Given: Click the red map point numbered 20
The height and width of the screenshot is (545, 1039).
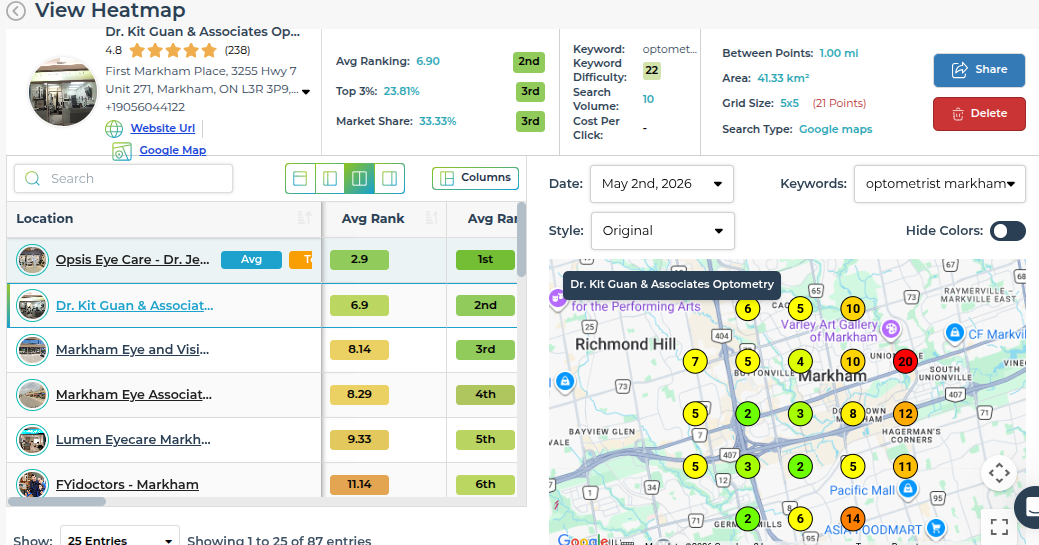Looking at the screenshot, I should click(905, 361).
